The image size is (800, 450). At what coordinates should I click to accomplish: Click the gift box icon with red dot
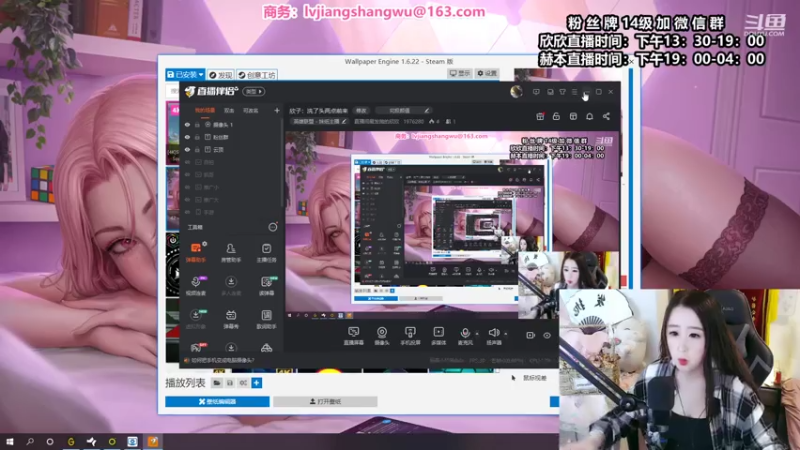(540, 116)
